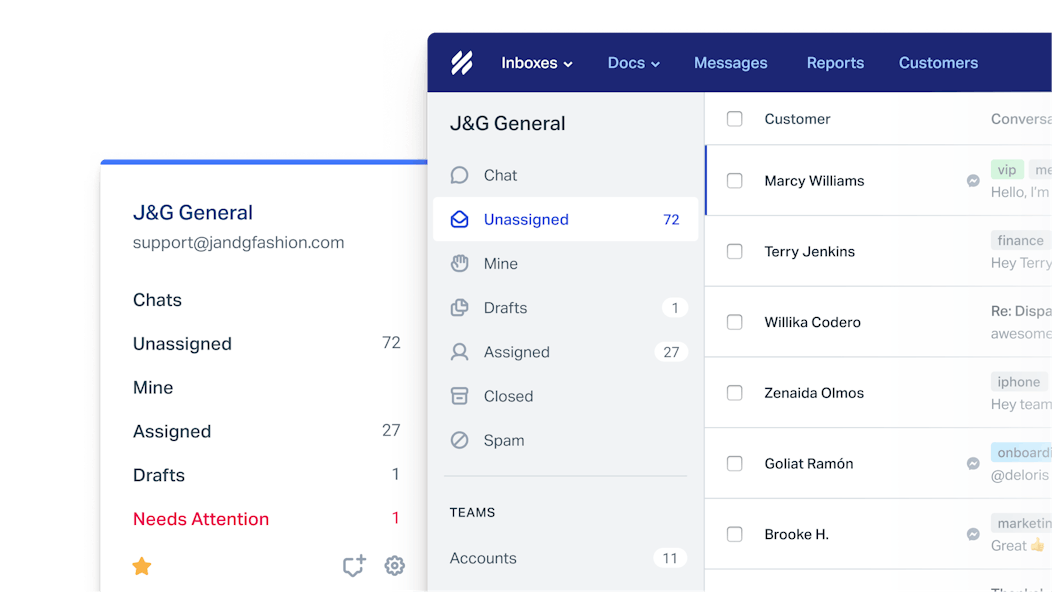
Task: Open the Spam folder in sidebar
Action: pyautogui.click(x=566, y=440)
